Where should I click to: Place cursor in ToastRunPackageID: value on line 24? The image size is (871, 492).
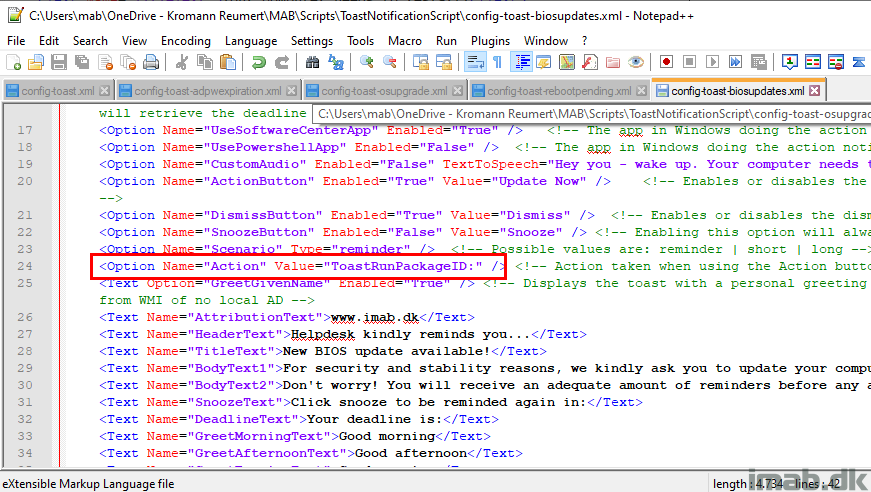pos(407,266)
